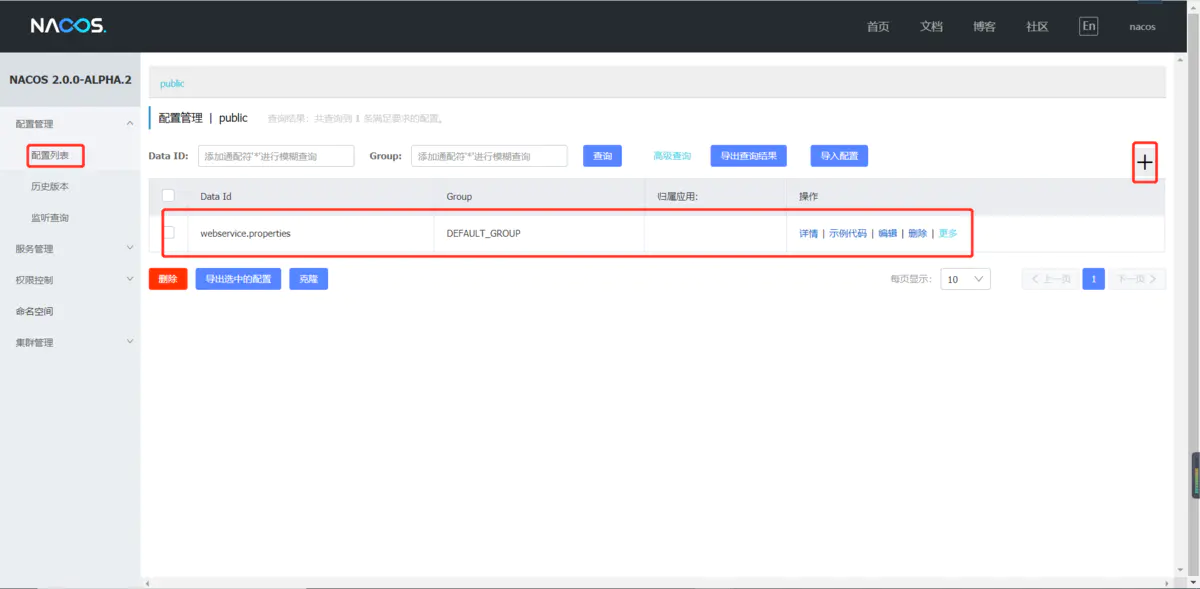Select the public namespace tab
The image size is (1200, 589).
172,83
